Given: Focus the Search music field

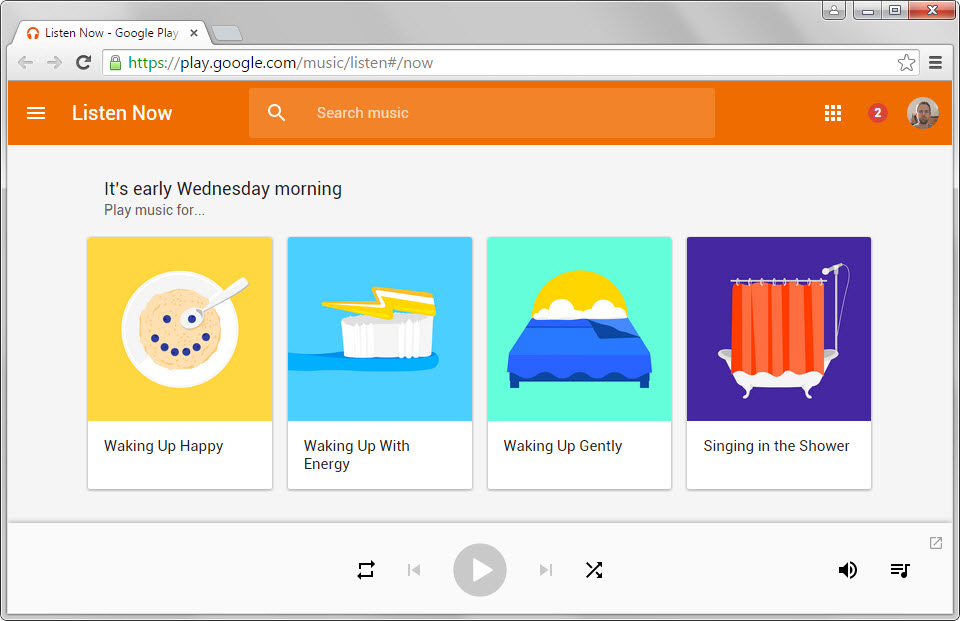Looking at the screenshot, I should [482, 113].
